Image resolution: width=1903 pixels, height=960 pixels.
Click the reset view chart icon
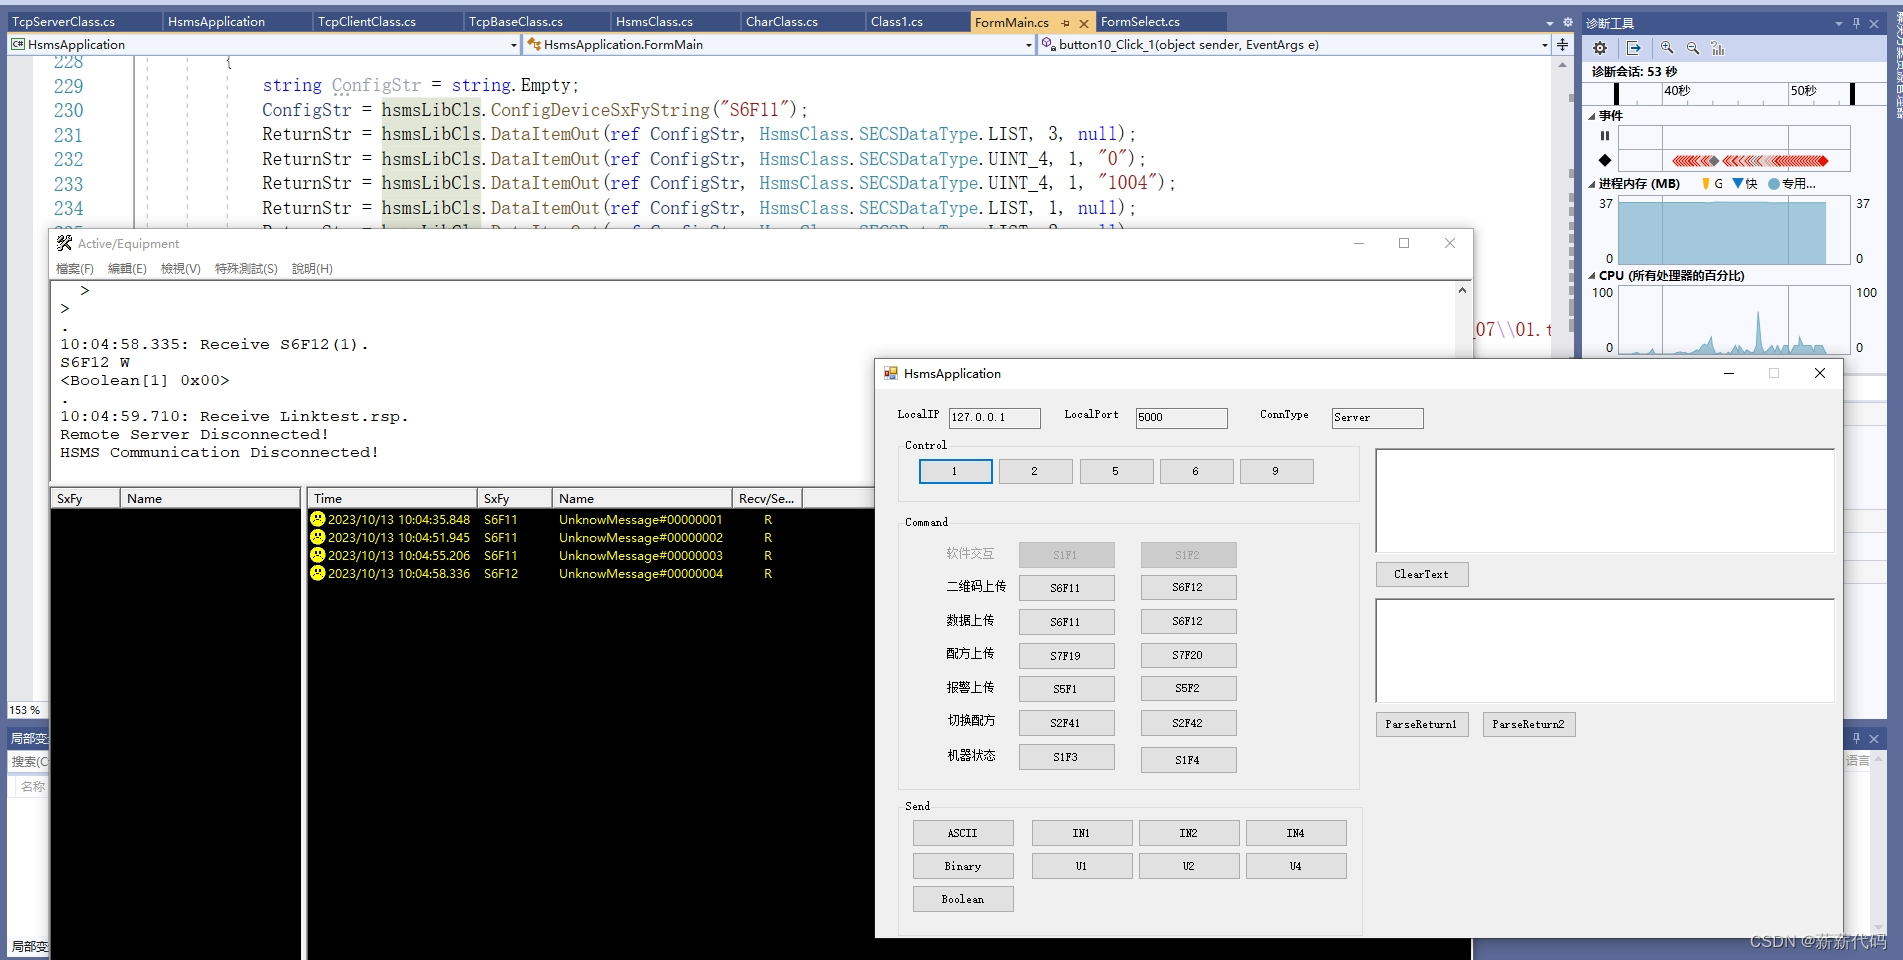point(1718,48)
